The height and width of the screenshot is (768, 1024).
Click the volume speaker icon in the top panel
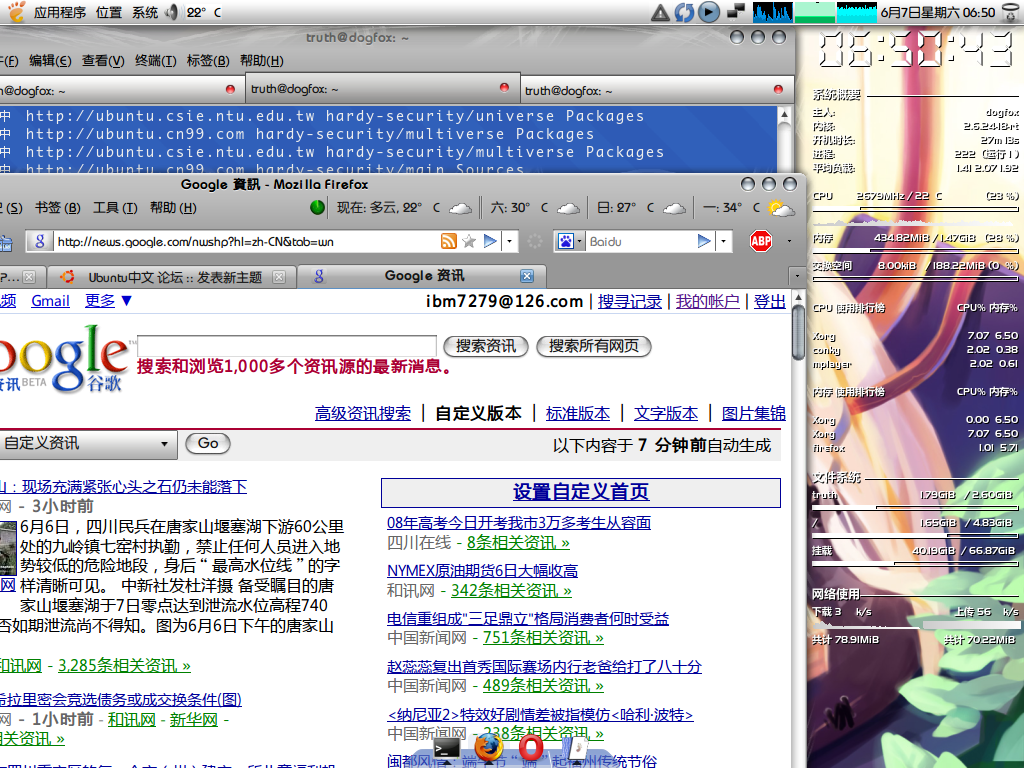[x=172, y=12]
